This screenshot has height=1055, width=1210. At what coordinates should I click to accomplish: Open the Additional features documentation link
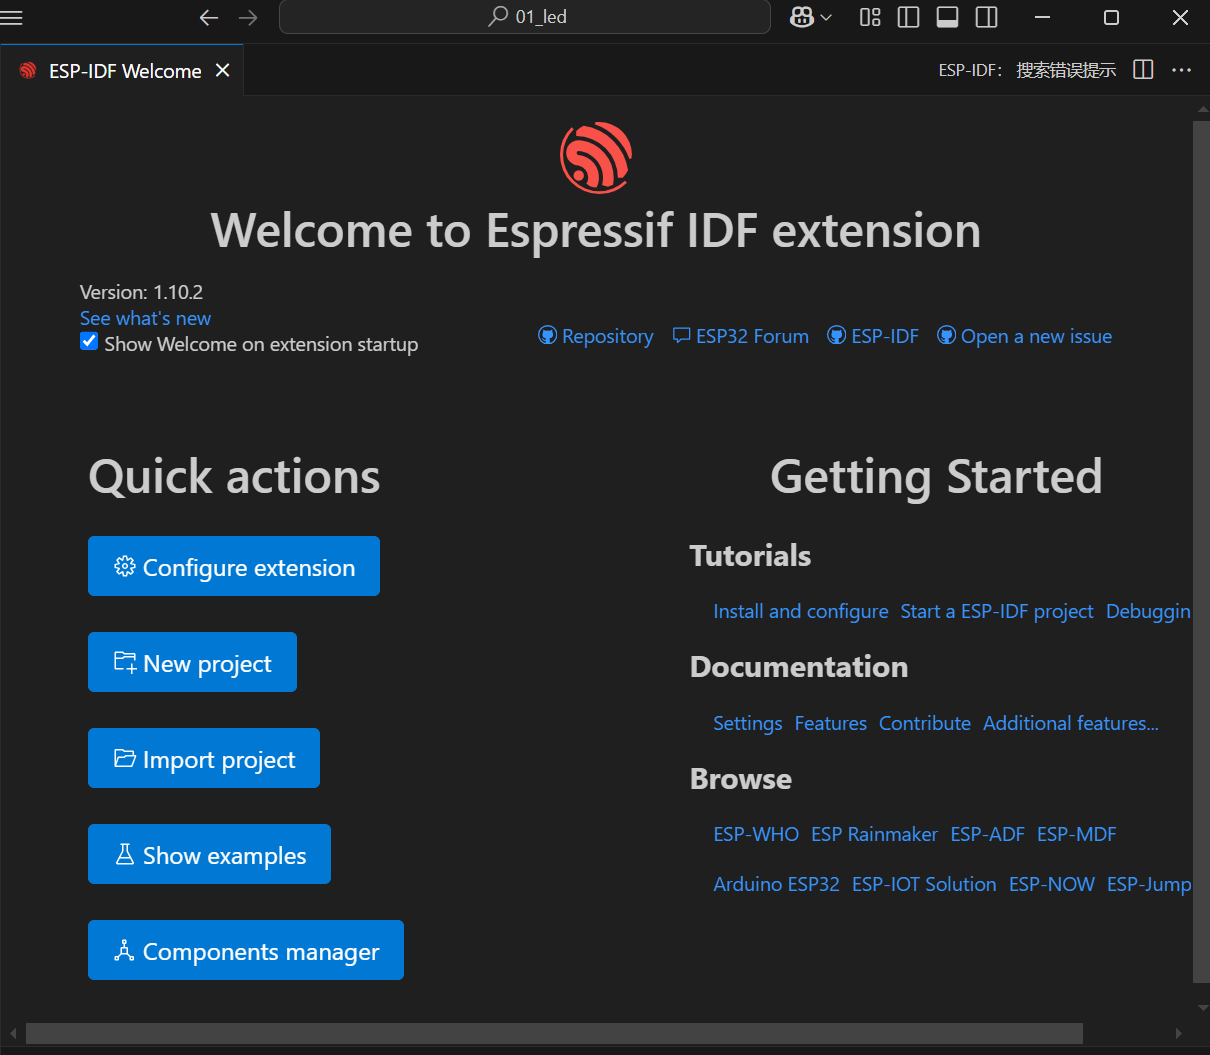[x=1071, y=723]
